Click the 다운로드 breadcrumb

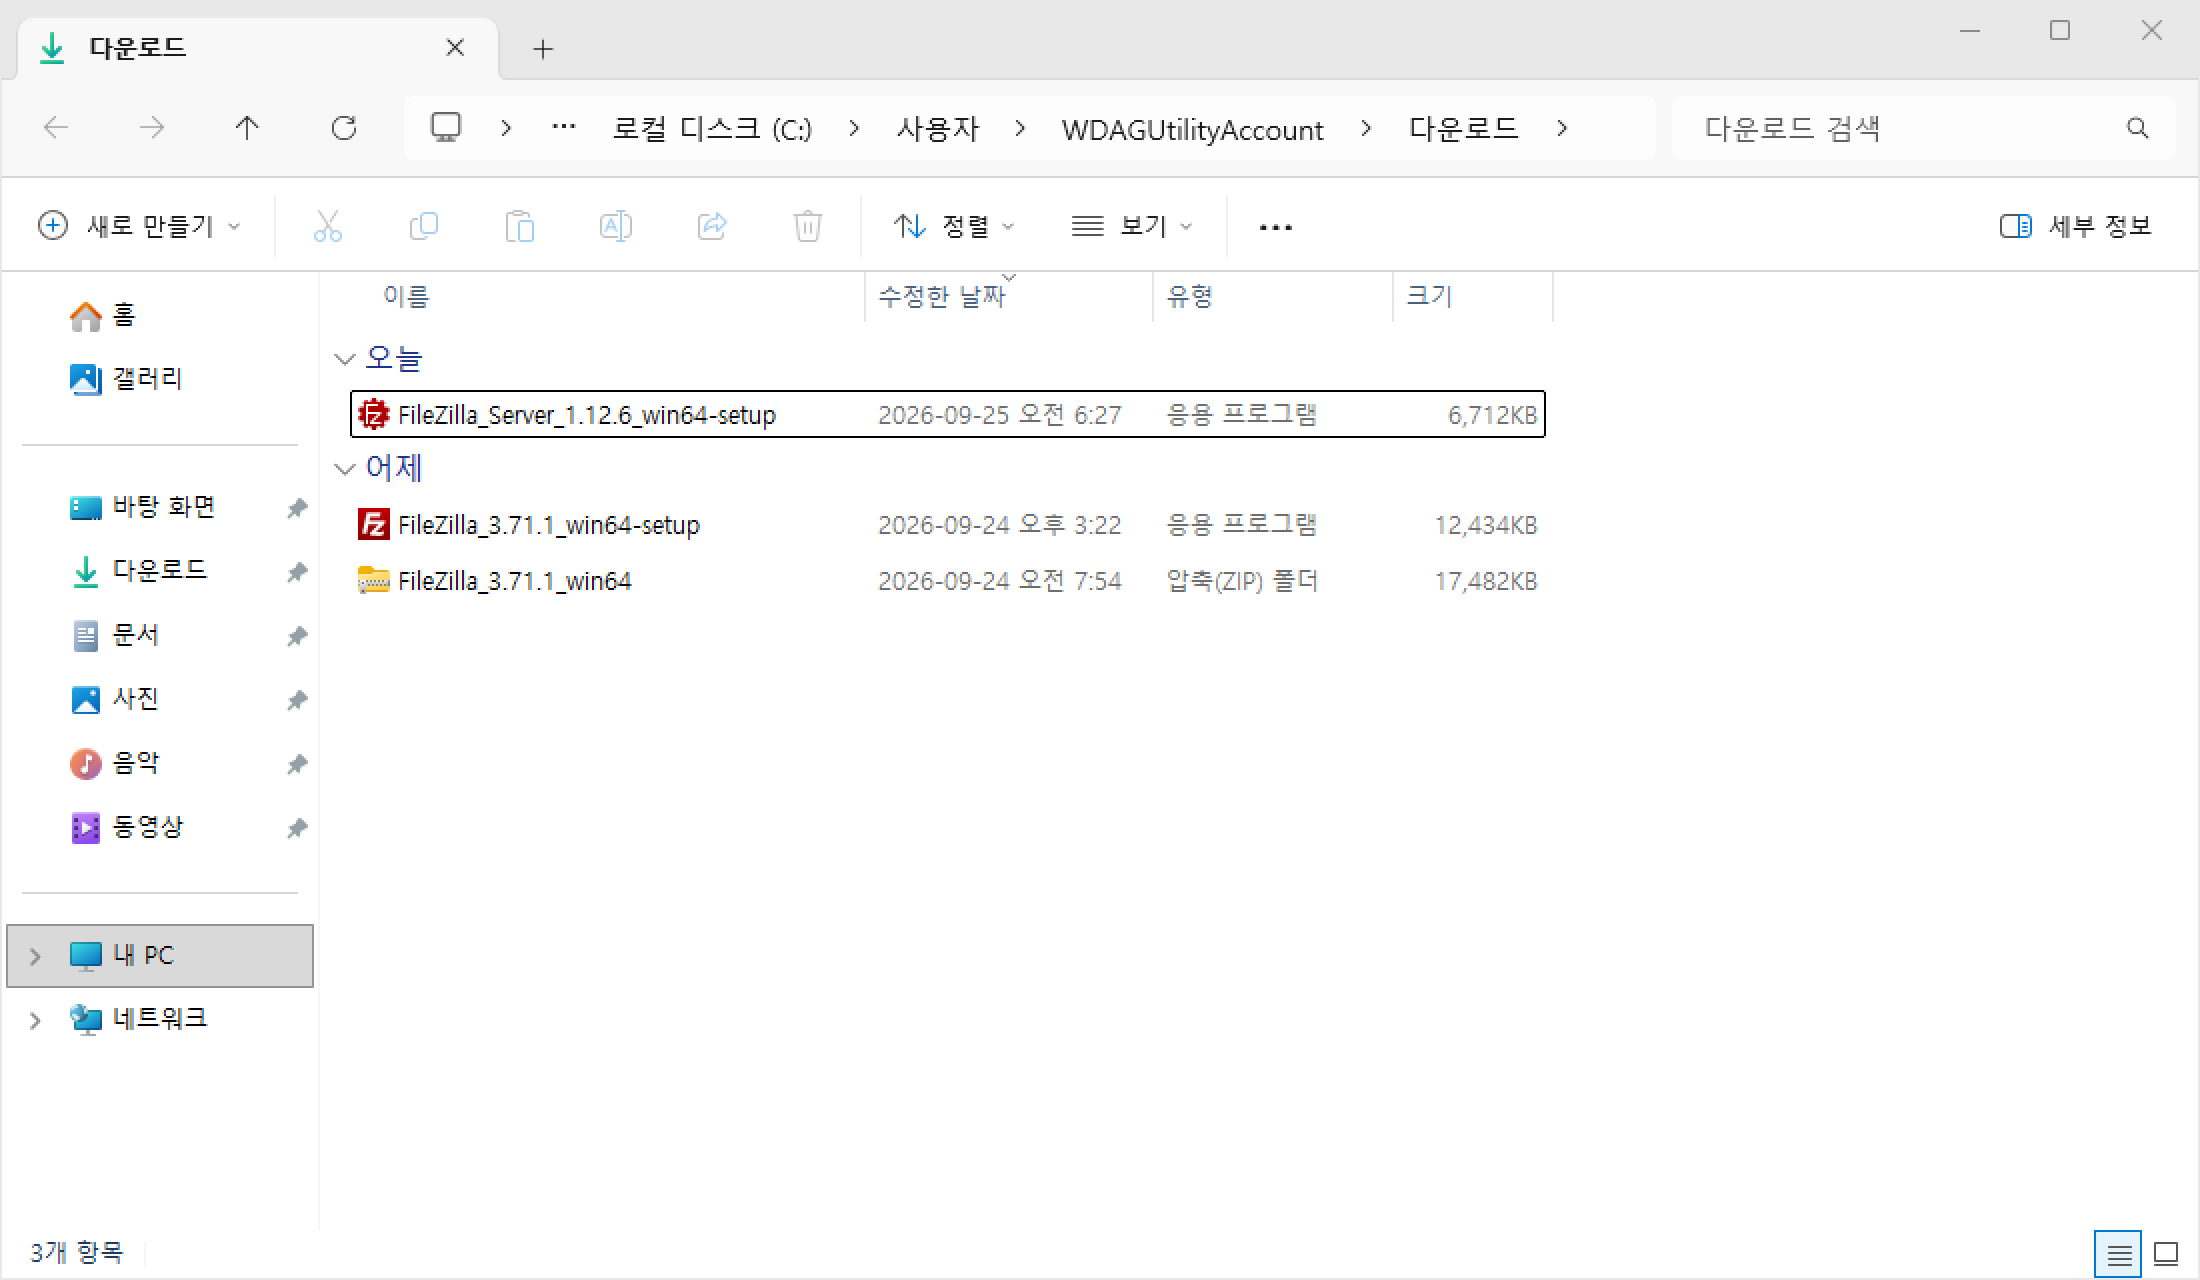[1464, 128]
